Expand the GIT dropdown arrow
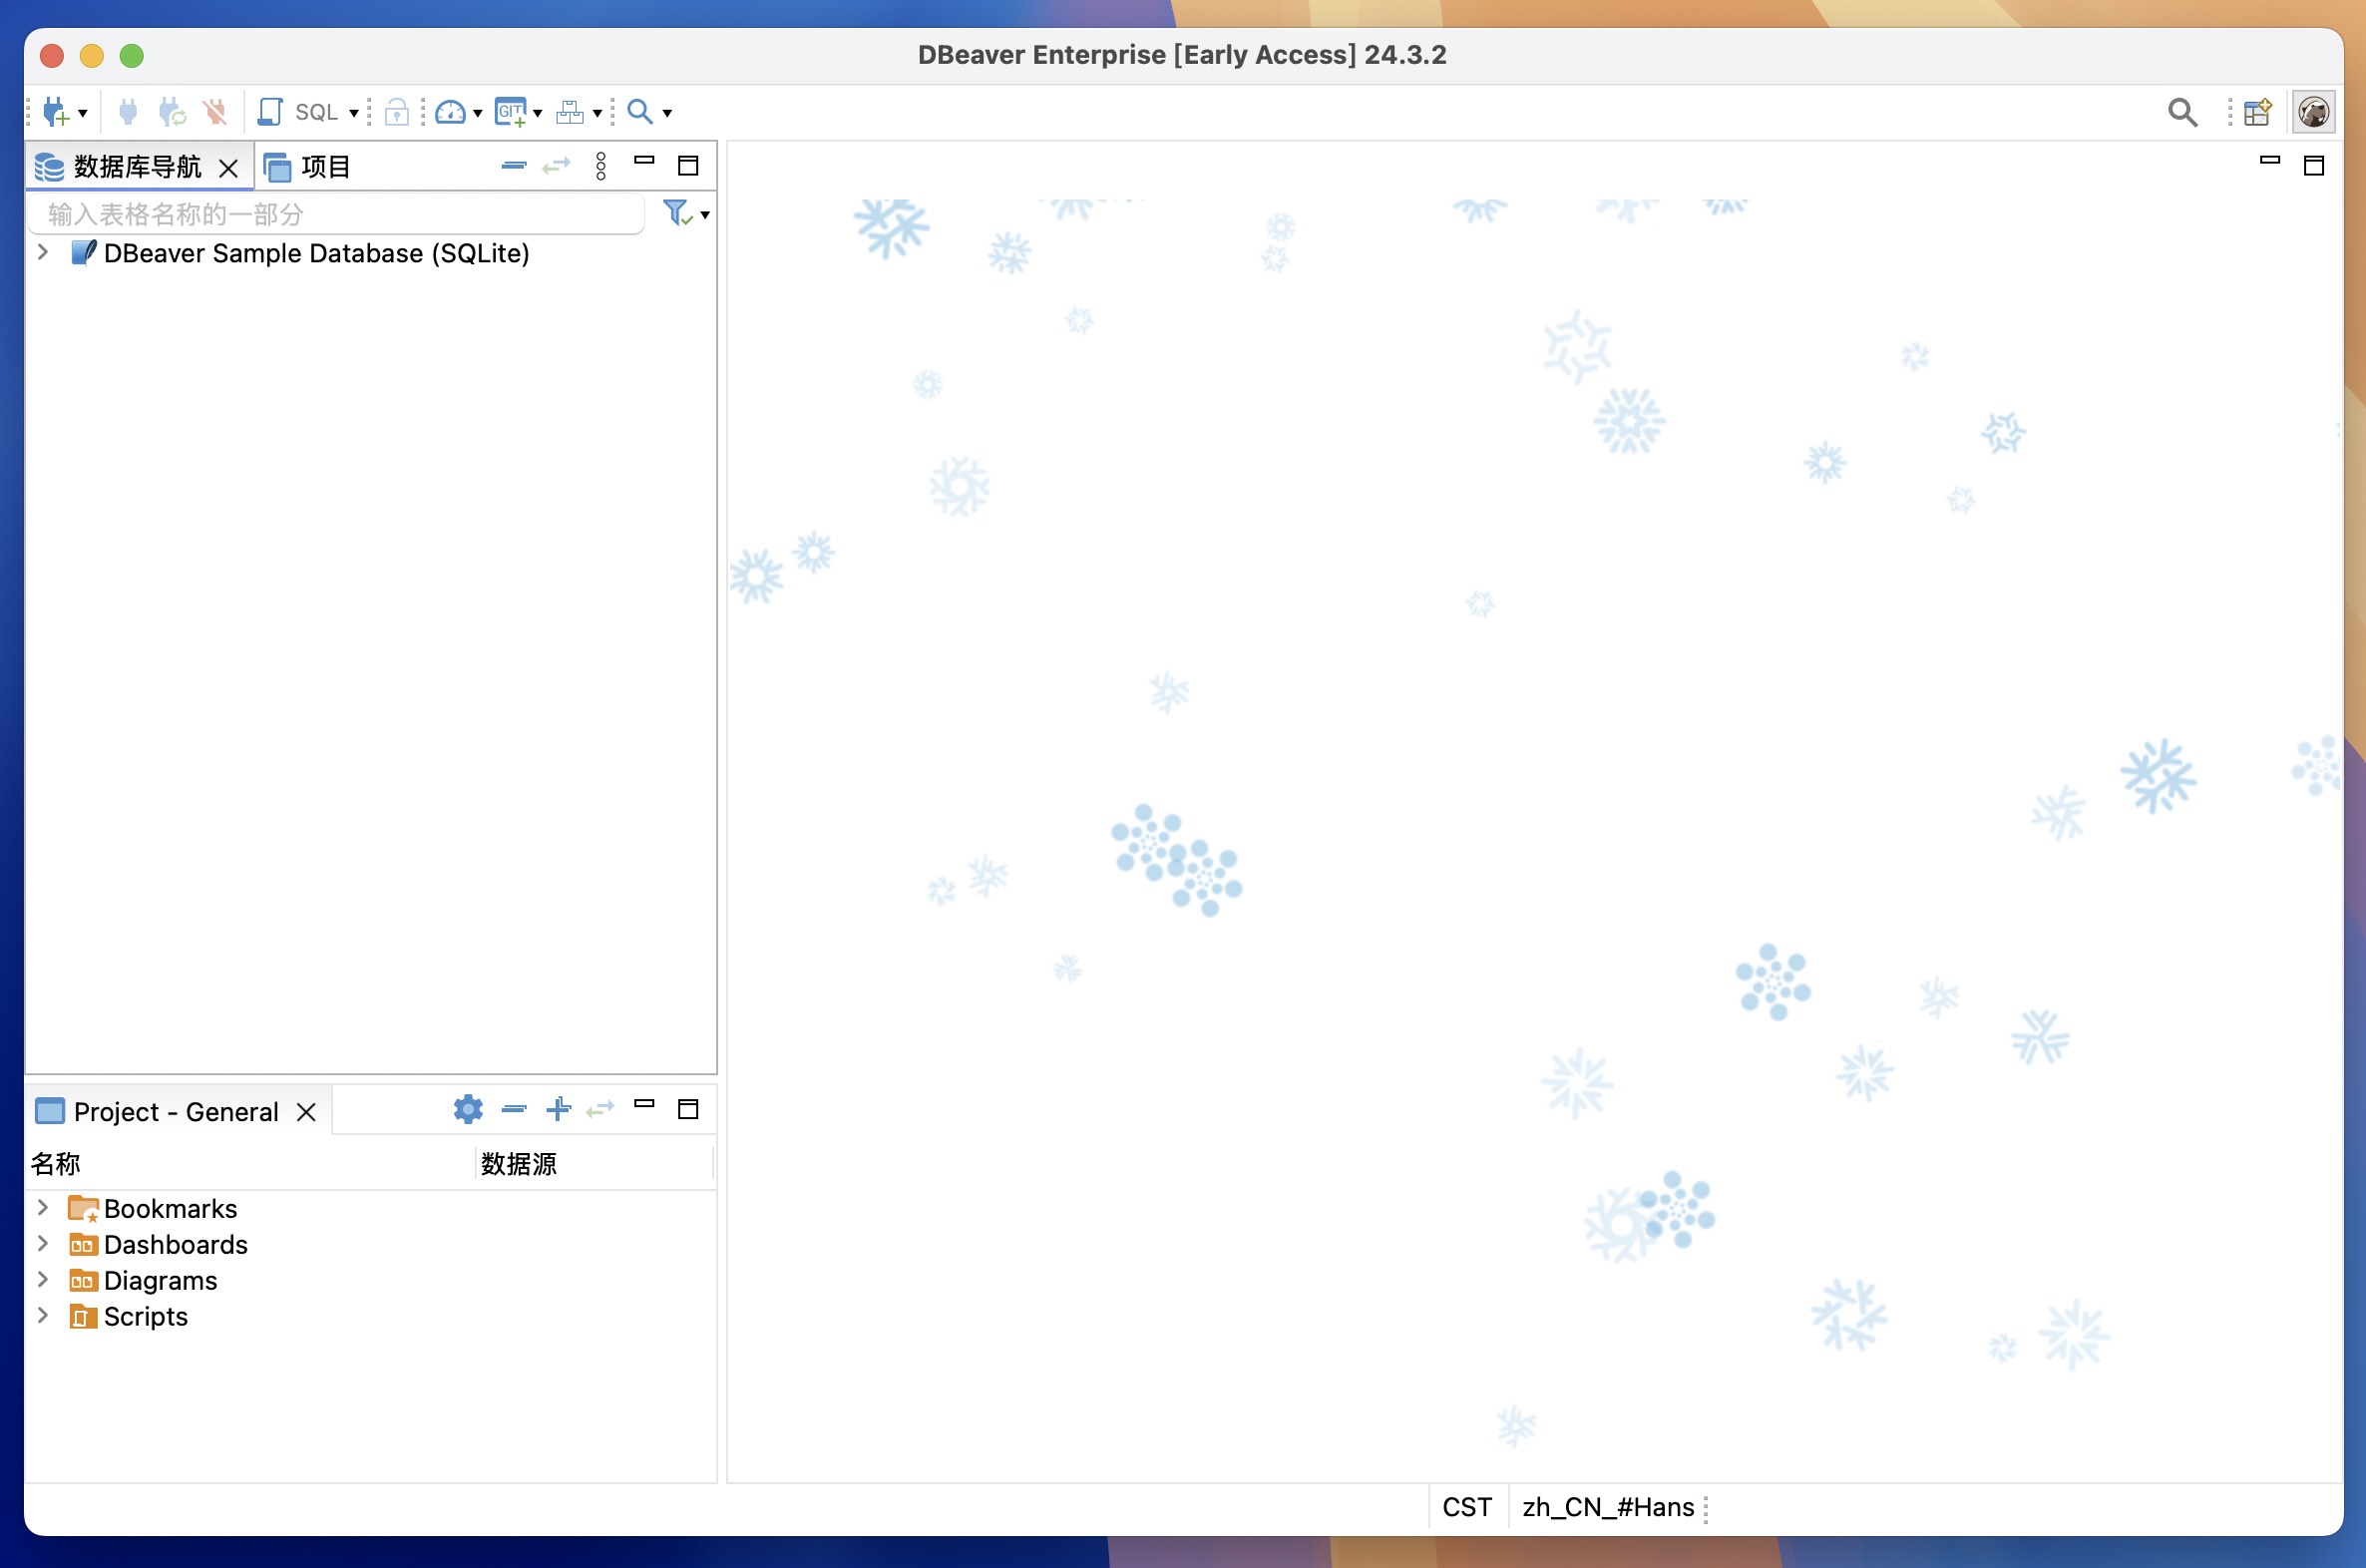This screenshot has width=2366, height=1568. pyautogui.click(x=538, y=113)
